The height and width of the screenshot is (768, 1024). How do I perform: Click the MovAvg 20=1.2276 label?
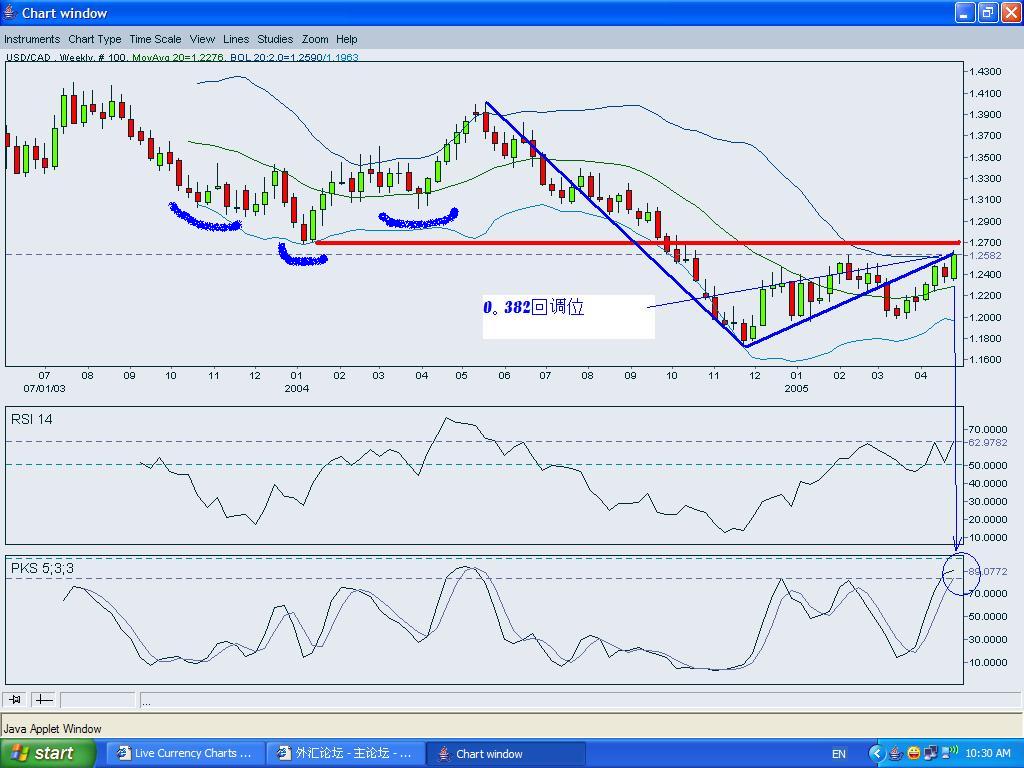point(178,57)
